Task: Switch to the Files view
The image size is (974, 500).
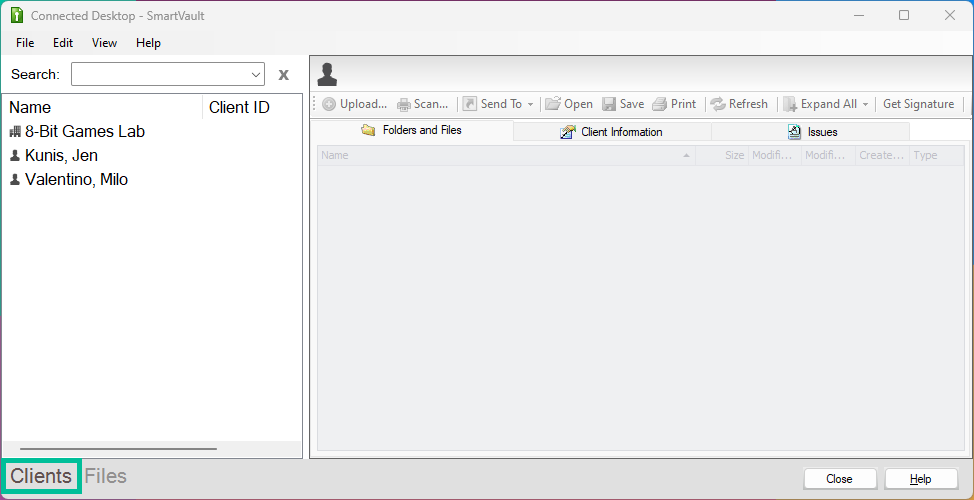Action: click(106, 476)
